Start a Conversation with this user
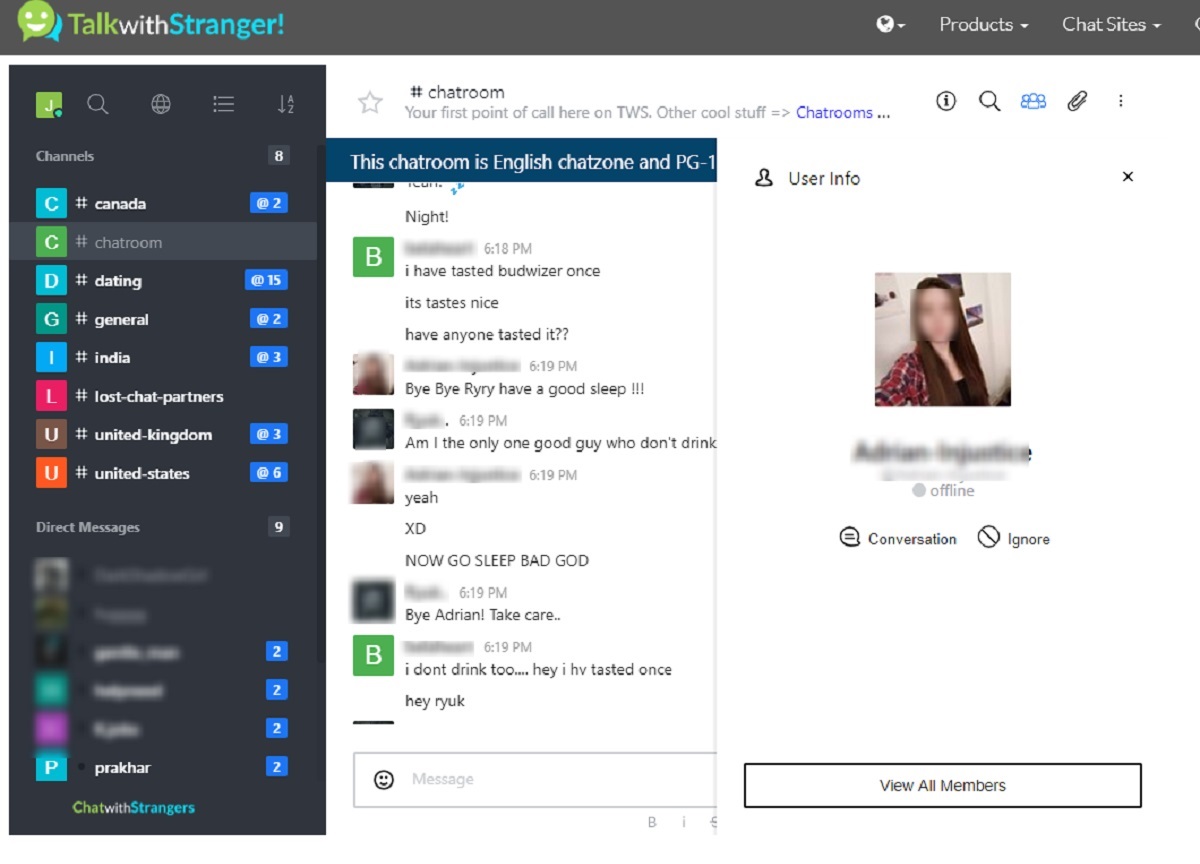 click(x=898, y=539)
